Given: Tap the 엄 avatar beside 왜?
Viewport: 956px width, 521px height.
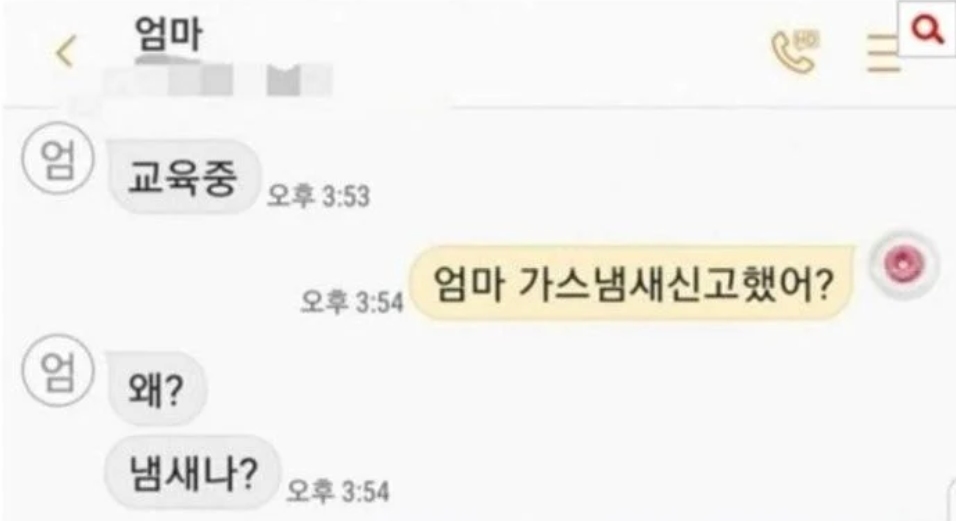Looking at the screenshot, I should (x=58, y=370).
